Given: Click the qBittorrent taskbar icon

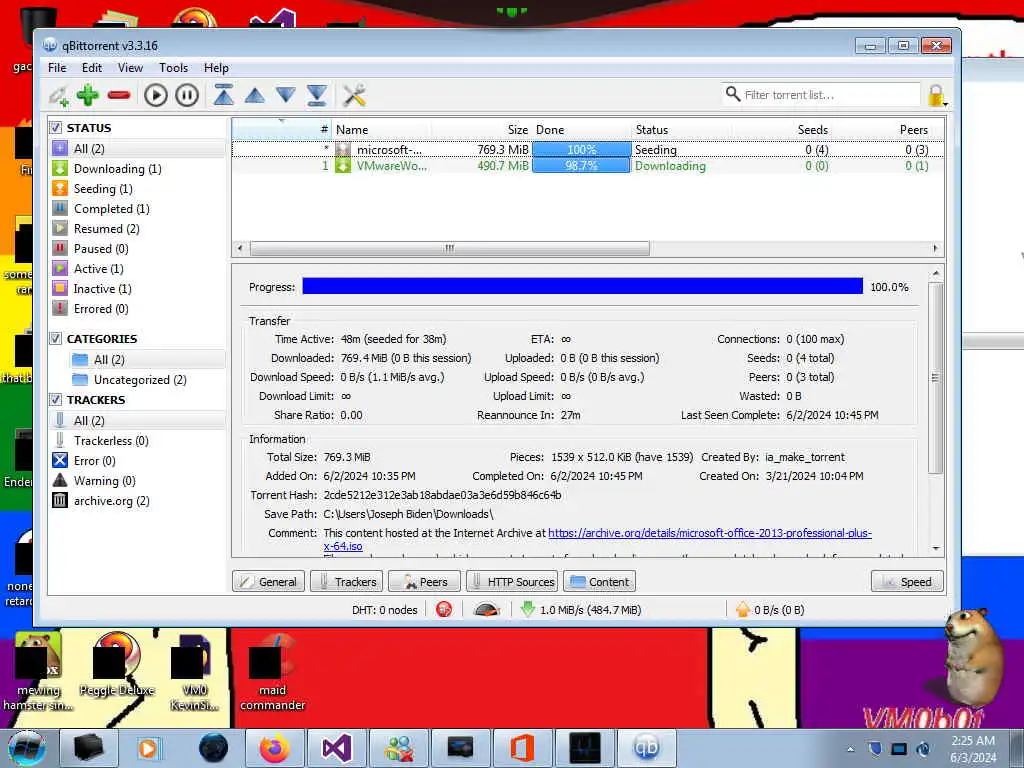Looking at the screenshot, I should pos(645,748).
